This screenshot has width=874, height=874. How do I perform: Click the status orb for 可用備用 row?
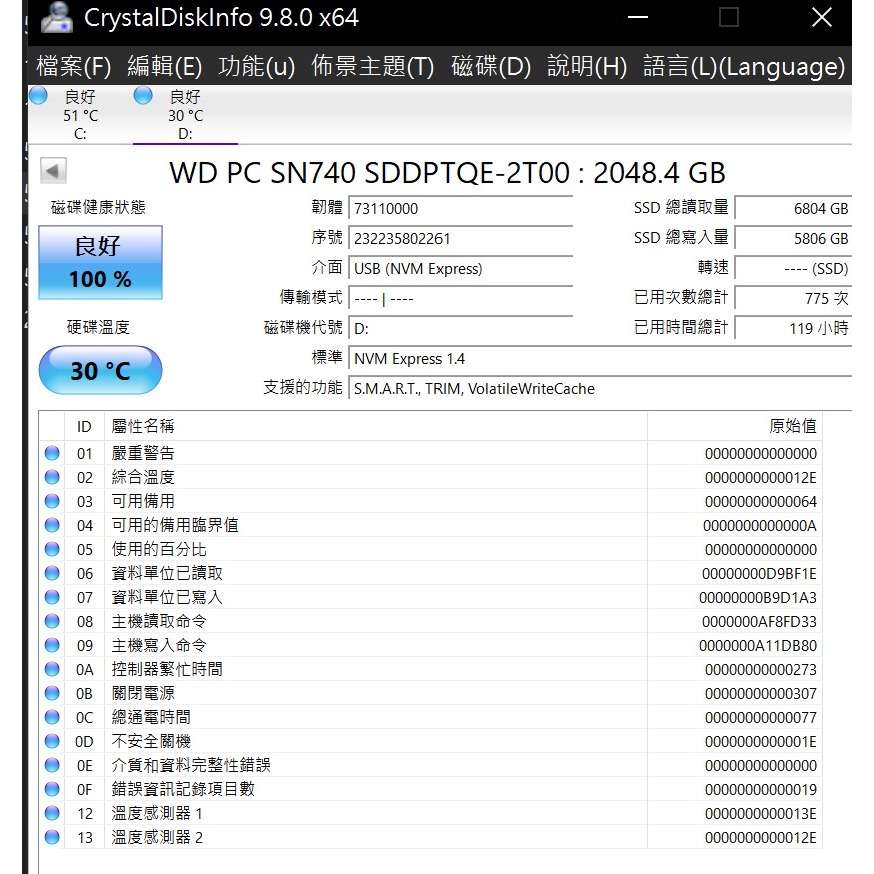(52, 501)
